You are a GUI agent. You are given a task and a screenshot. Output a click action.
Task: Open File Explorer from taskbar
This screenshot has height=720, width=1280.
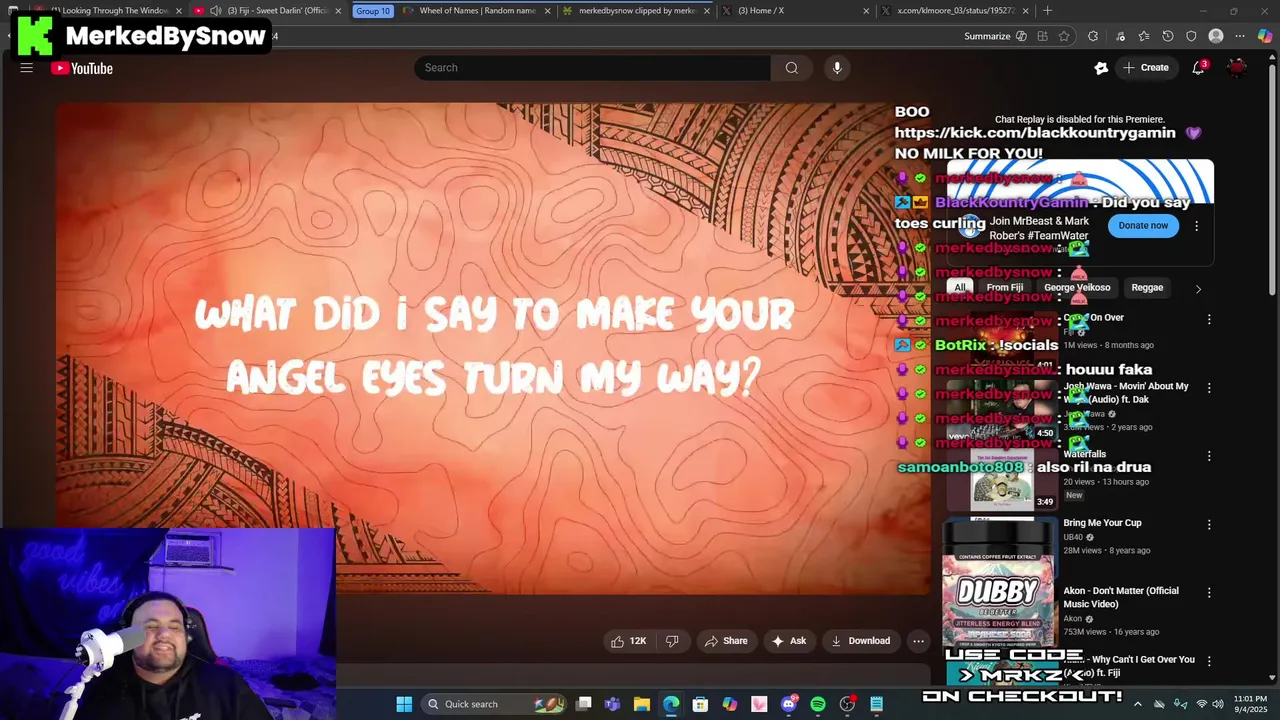click(x=642, y=704)
